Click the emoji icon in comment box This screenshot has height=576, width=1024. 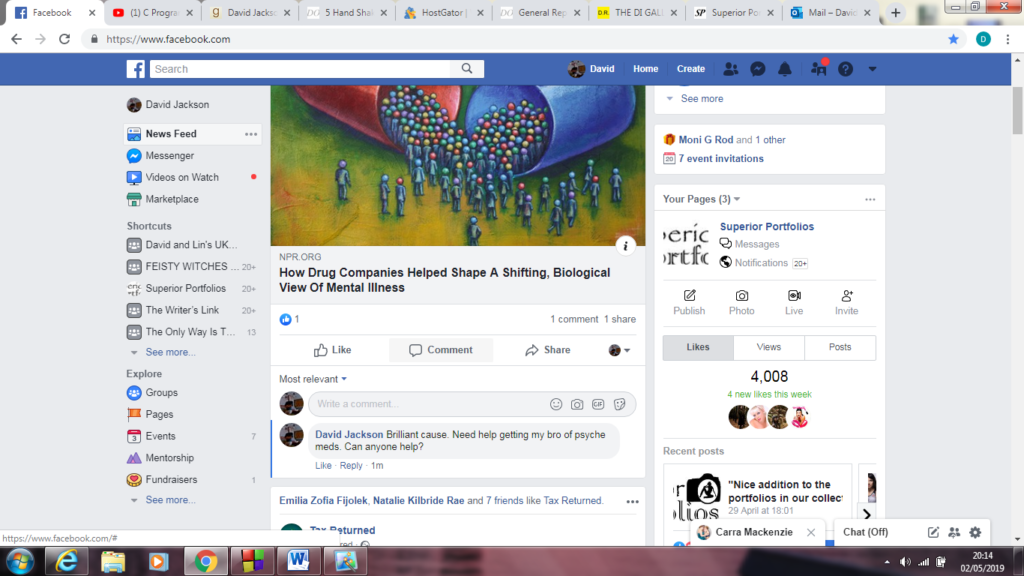556,404
